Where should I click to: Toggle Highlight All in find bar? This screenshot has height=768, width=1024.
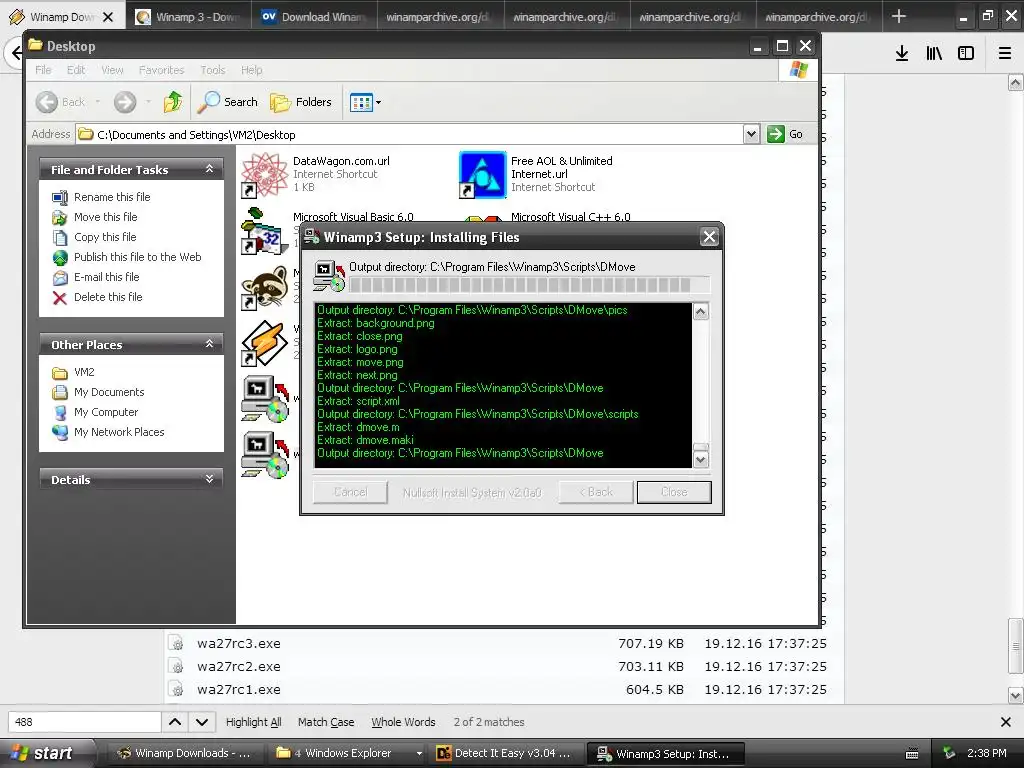tap(253, 722)
